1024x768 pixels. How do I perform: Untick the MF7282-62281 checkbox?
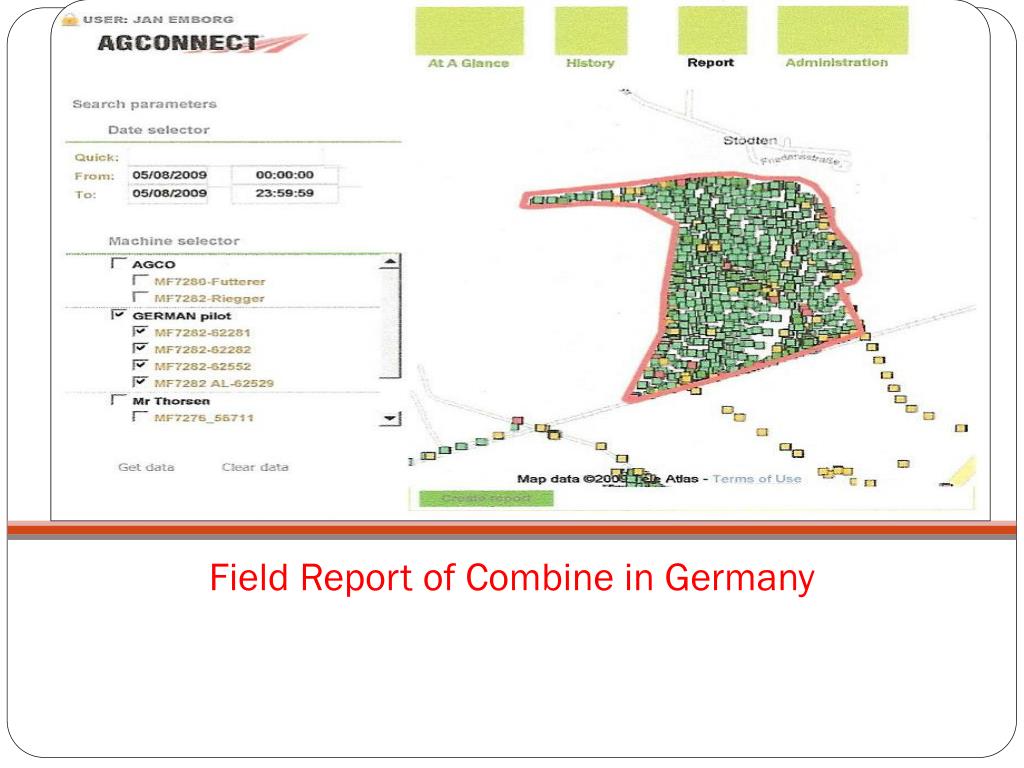139,332
